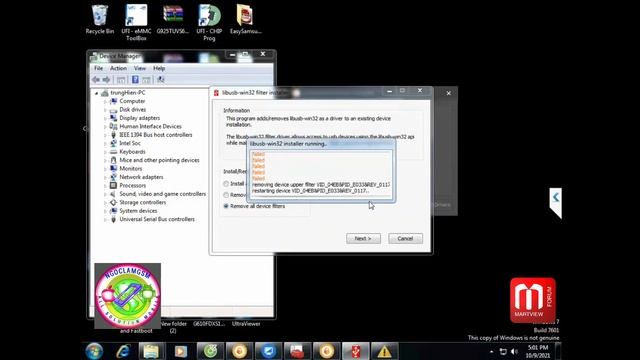
Task: Select the Intel Soc category icon
Action: tap(113, 143)
